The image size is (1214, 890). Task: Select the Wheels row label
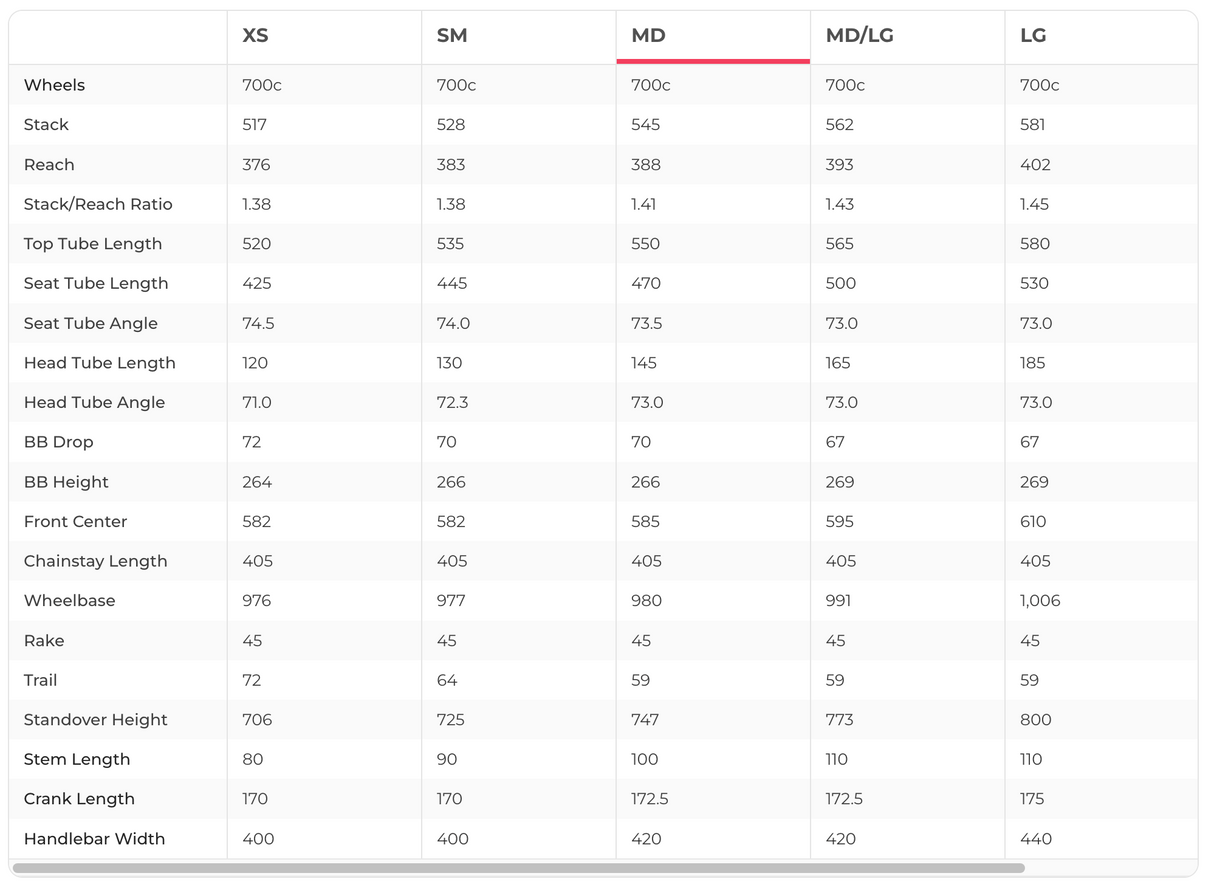(54, 85)
